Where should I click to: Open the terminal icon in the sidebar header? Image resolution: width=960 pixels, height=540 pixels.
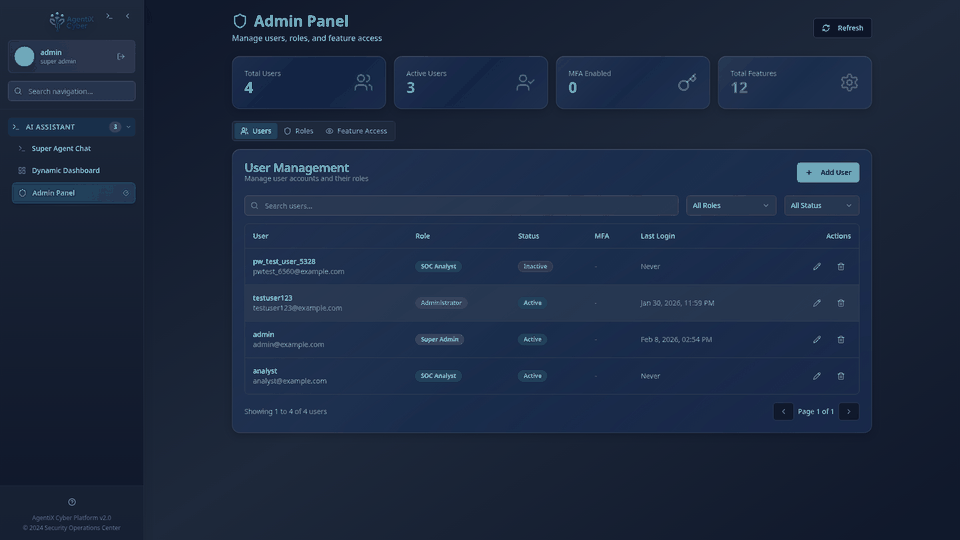109,16
